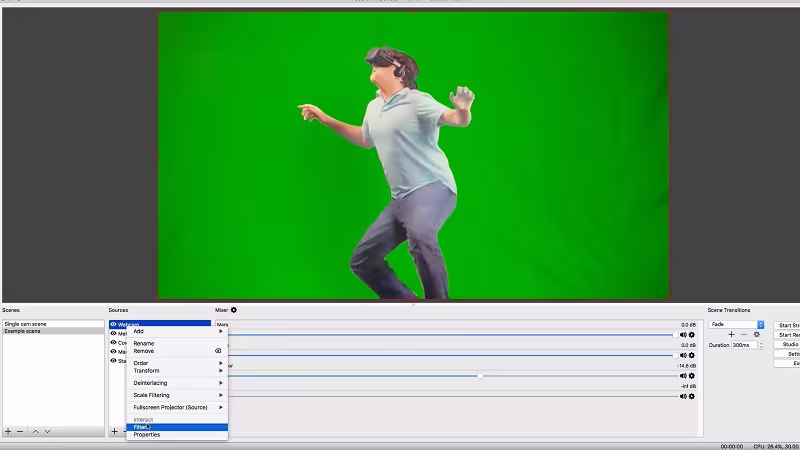This screenshot has height=450, width=800.
Task: Open the Settings button
Action: tap(787, 354)
